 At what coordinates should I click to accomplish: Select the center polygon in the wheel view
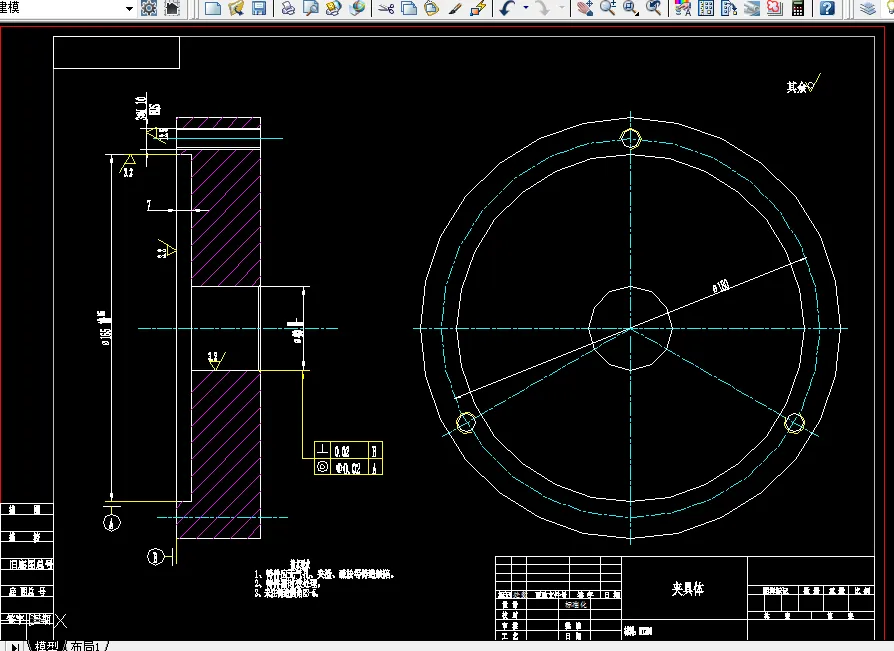pos(631,329)
